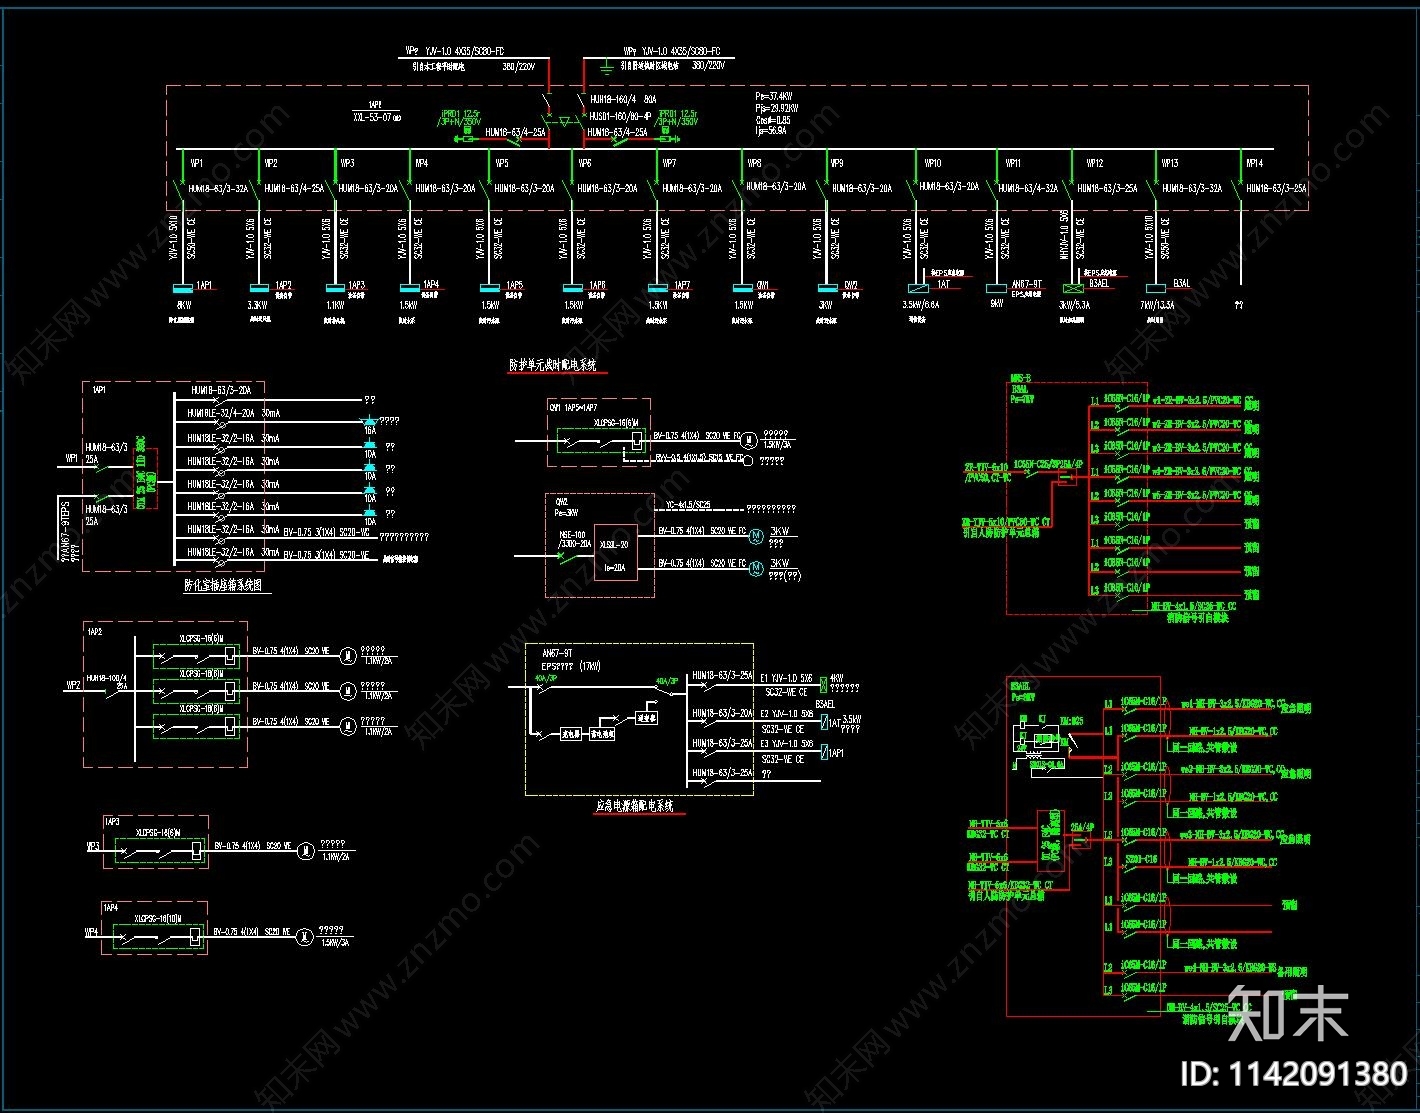Select the E1 YJV-1.0 5X6 cable label
This screenshot has height=1113, width=1420.
tap(787, 678)
